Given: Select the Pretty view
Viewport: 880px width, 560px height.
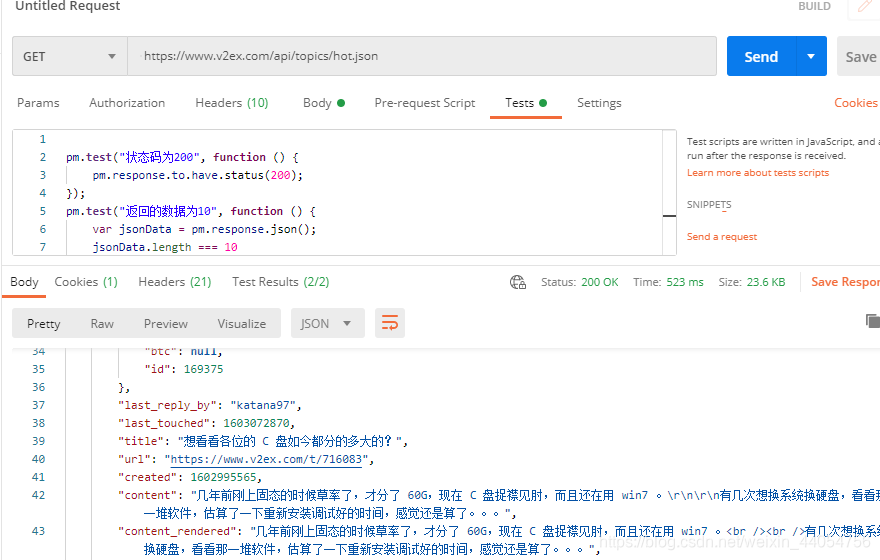Looking at the screenshot, I should (x=43, y=324).
